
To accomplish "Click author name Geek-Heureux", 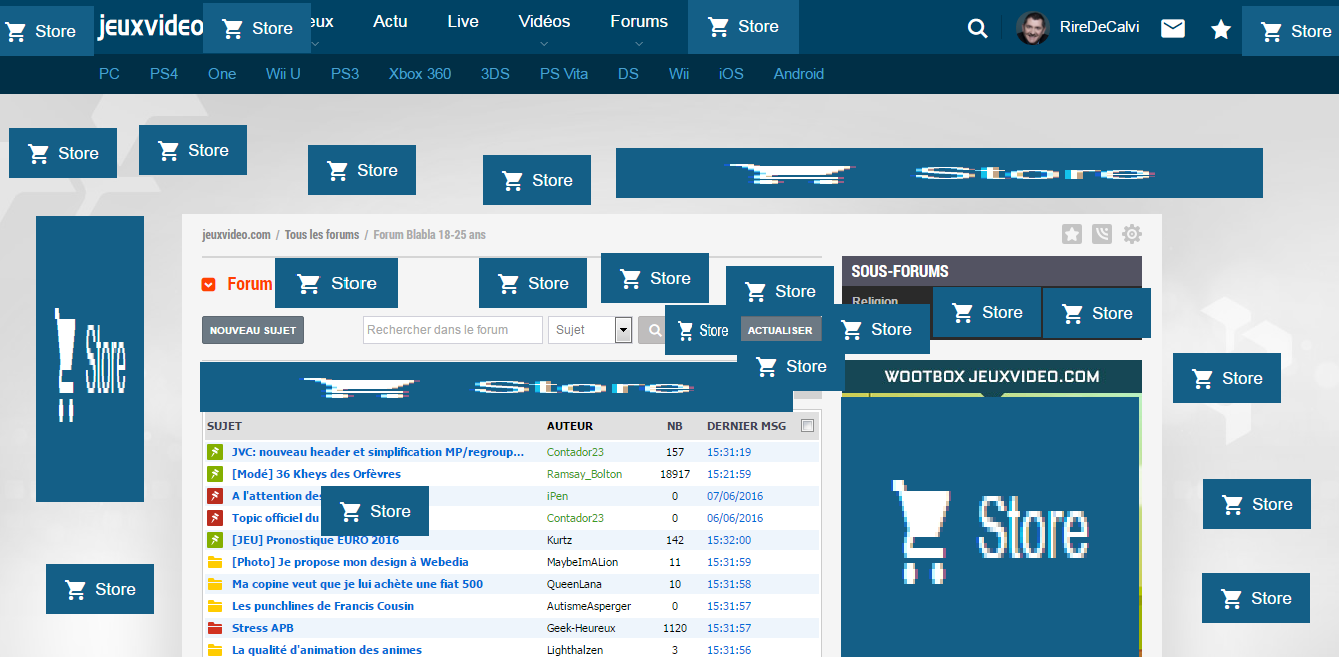I will point(581,628).
